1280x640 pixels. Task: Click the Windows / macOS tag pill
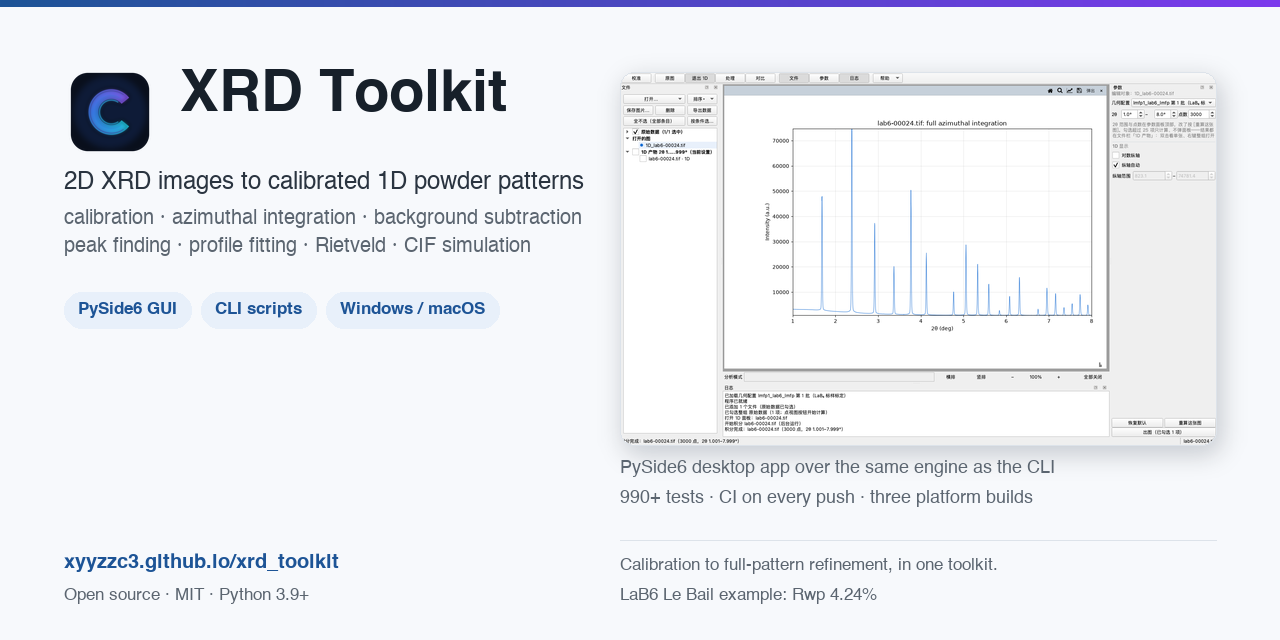click(413, 310)
